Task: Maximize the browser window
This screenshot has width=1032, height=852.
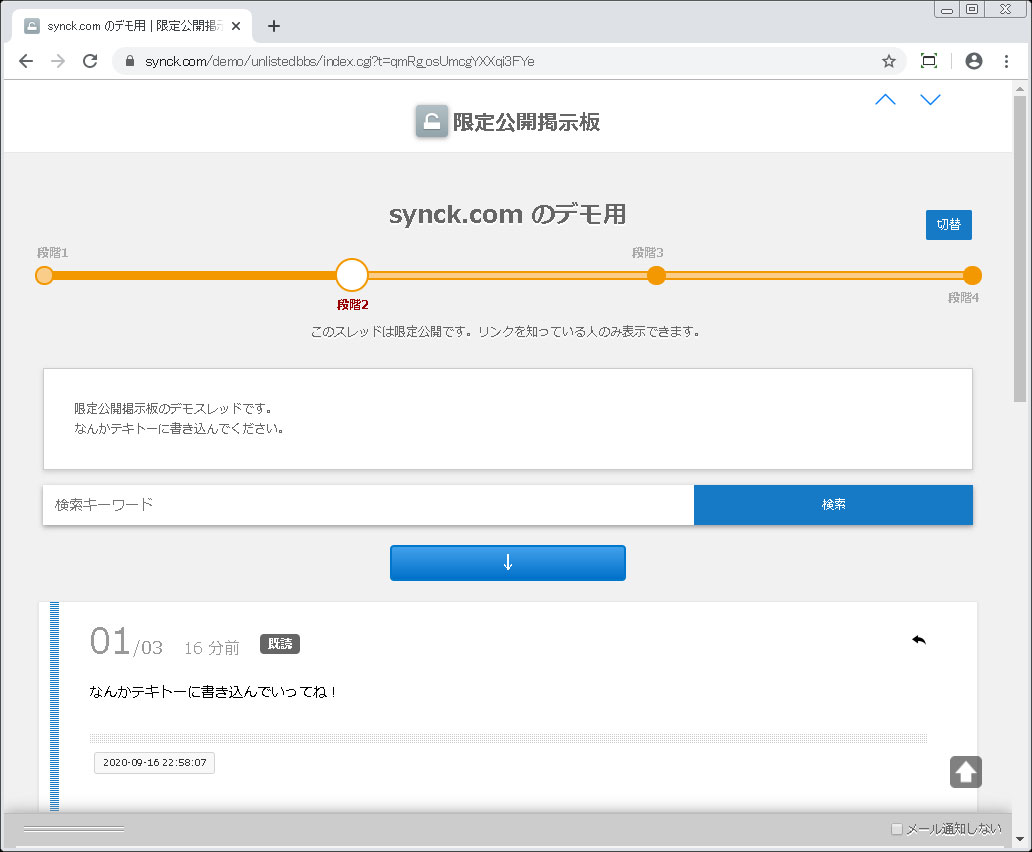Action: [x=972, y=9]
